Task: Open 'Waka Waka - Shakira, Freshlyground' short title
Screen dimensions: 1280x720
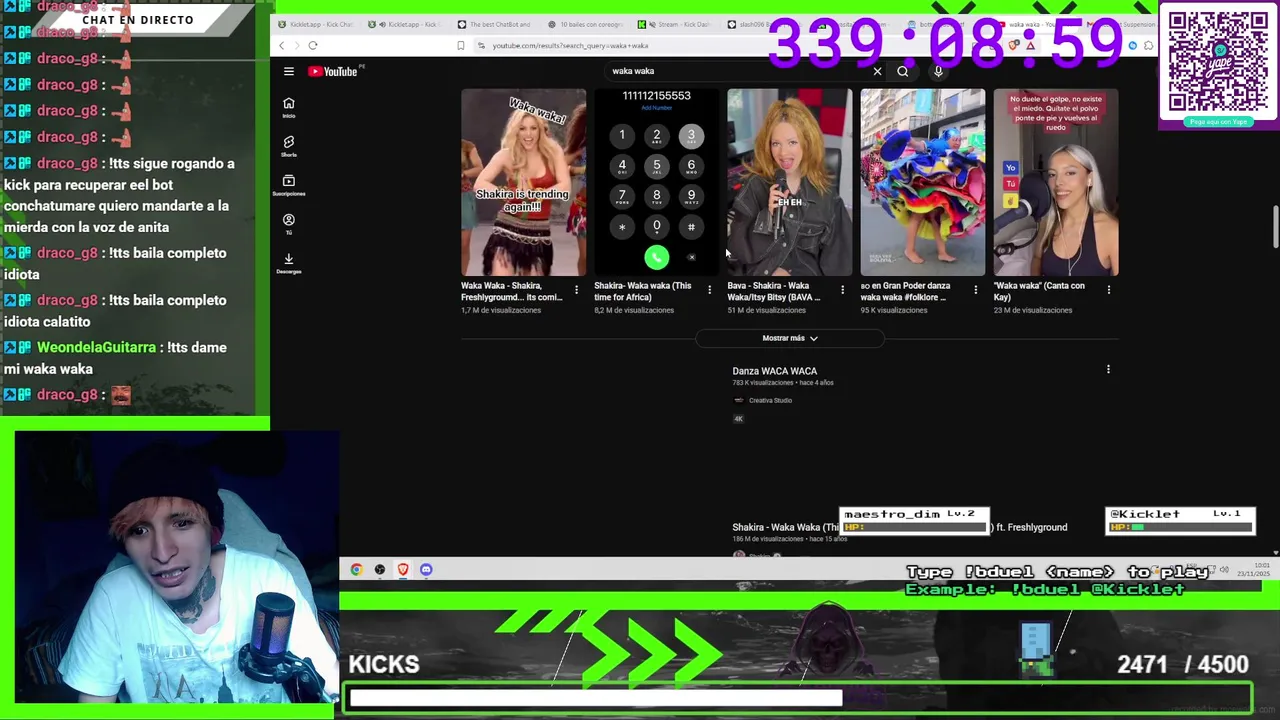Action: (512, 291)
